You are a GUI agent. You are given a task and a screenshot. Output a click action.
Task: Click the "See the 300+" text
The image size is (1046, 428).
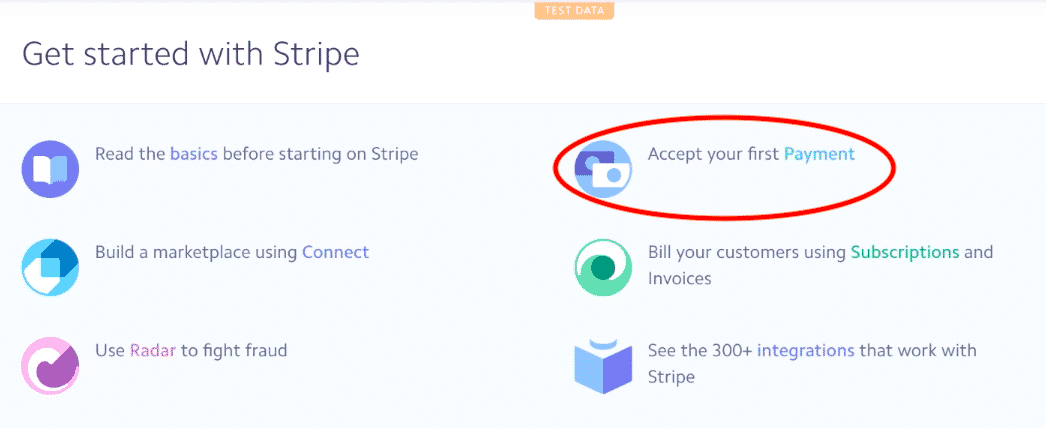[699, 350]
